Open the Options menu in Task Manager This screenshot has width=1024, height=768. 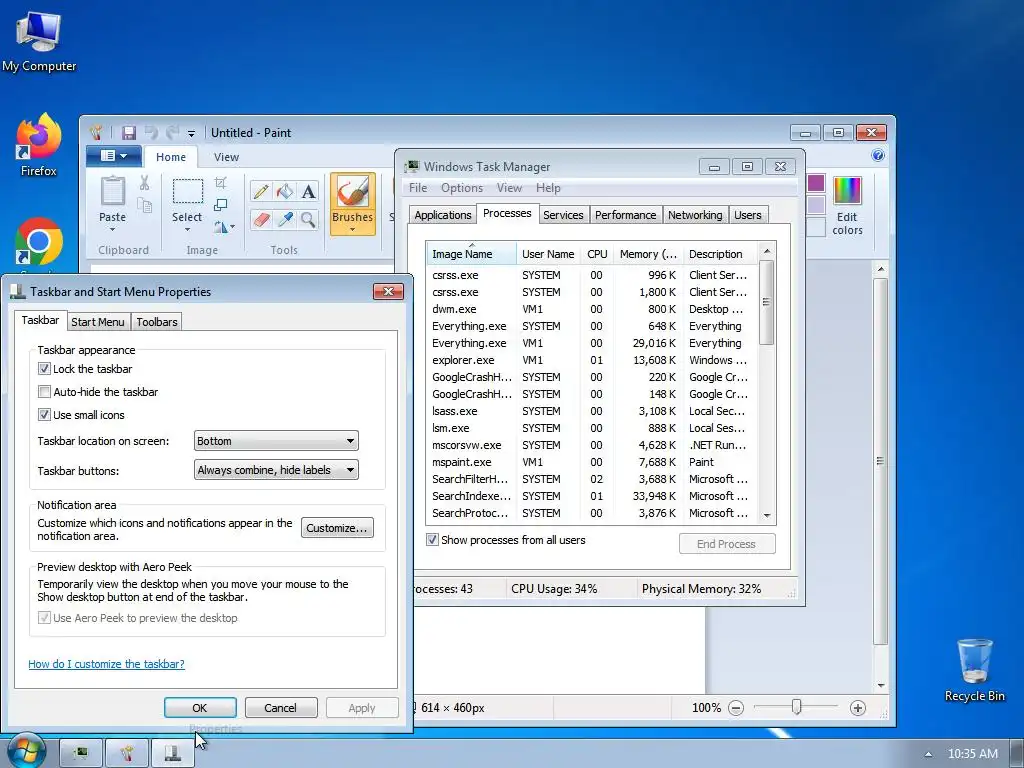pyautogui.click(x=462, y=188)
